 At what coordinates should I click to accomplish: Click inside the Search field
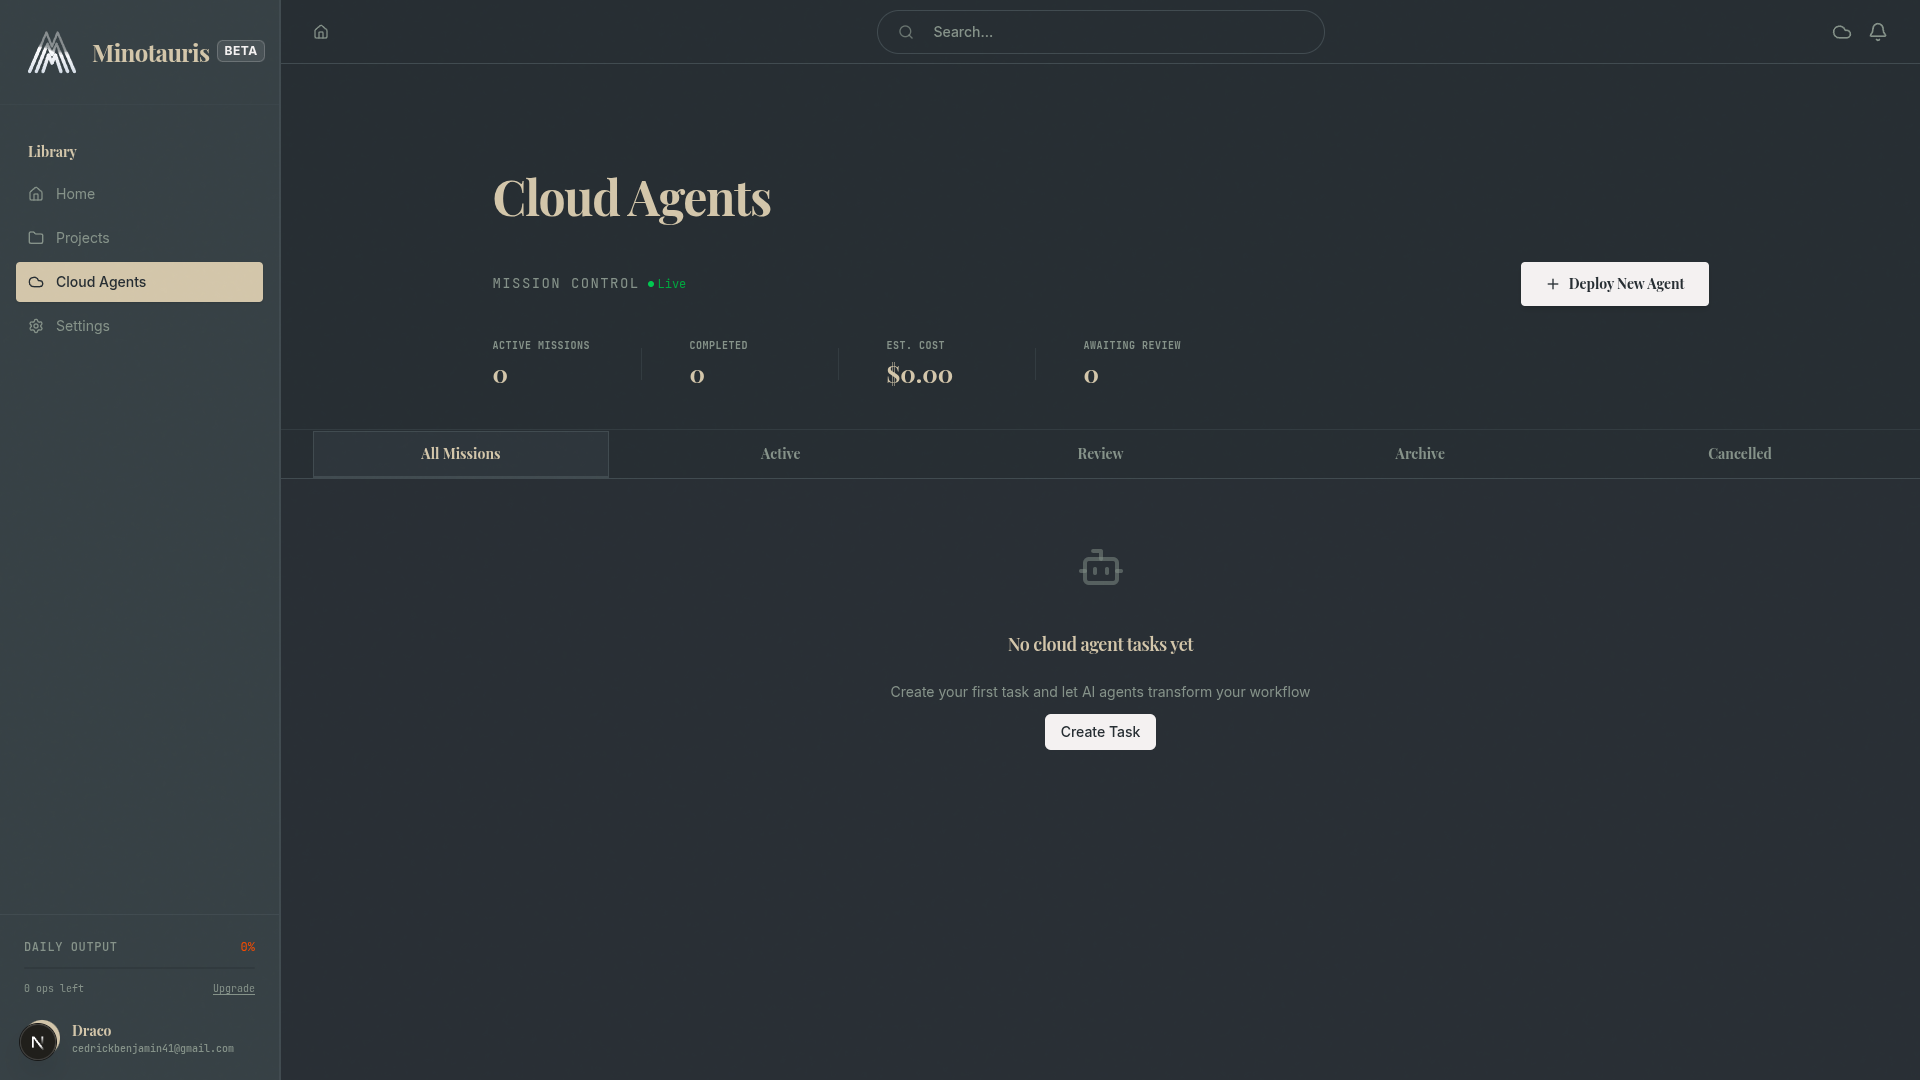tap(1100, 32)
